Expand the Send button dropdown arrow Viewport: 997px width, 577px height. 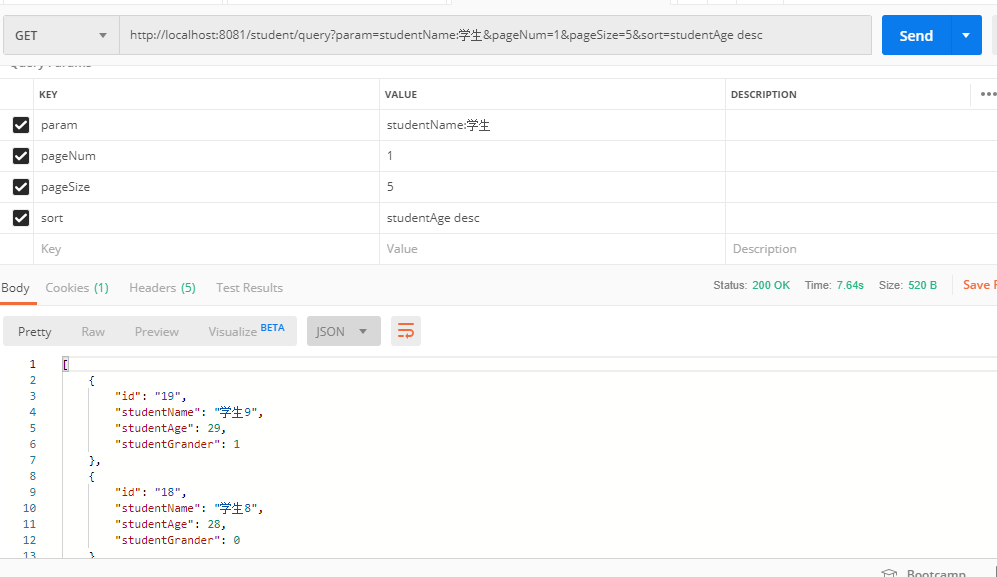pos(966,35)
